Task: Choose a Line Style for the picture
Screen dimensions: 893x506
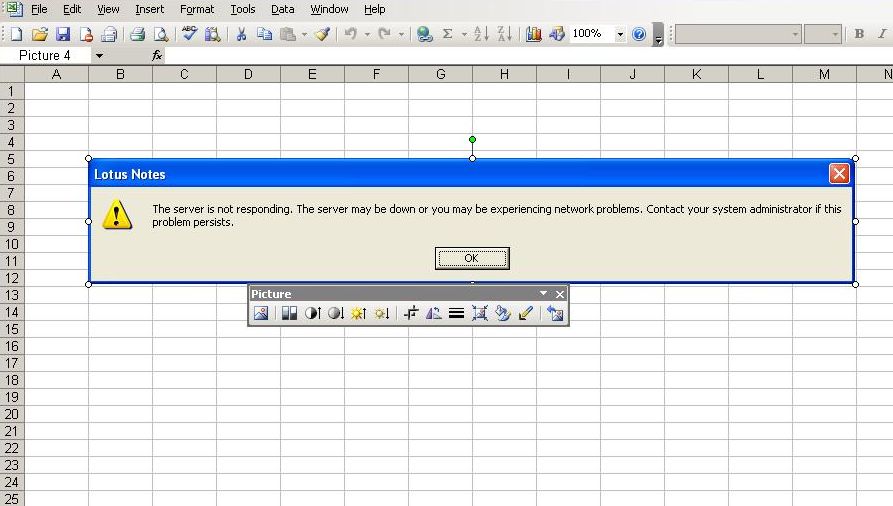Action: coord(456,313)
